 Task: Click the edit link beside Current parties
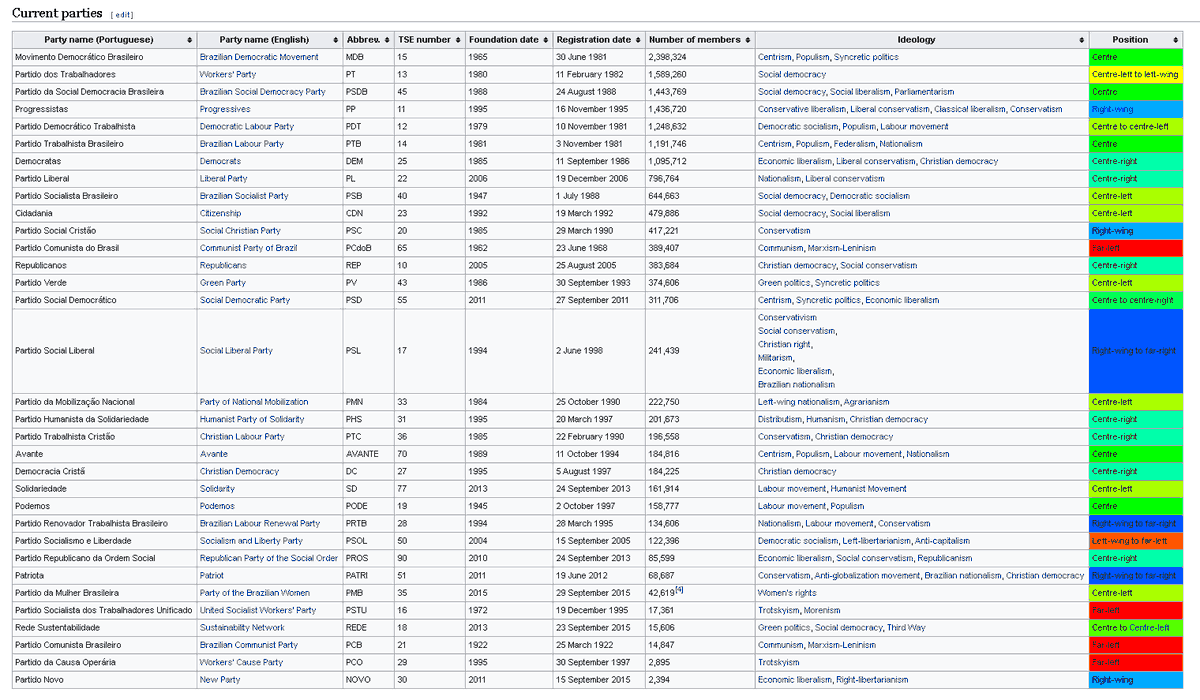124,15
